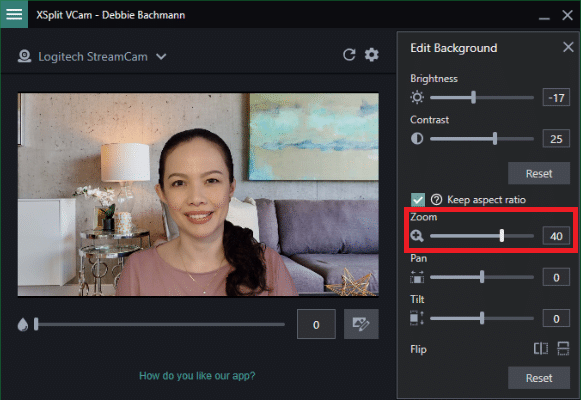Close the Edit Background panel

click(x=568, y=47)
